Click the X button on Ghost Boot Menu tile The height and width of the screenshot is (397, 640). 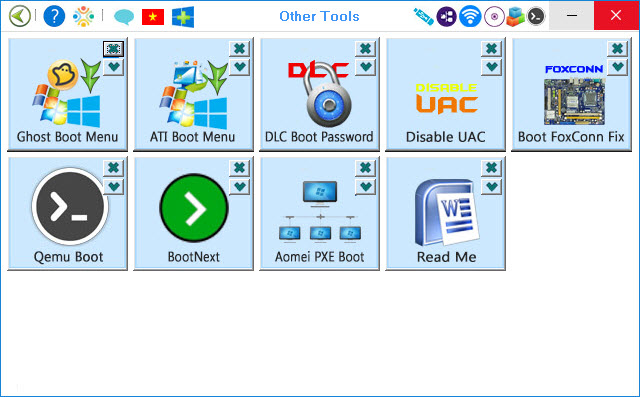[x=113, y=49]
